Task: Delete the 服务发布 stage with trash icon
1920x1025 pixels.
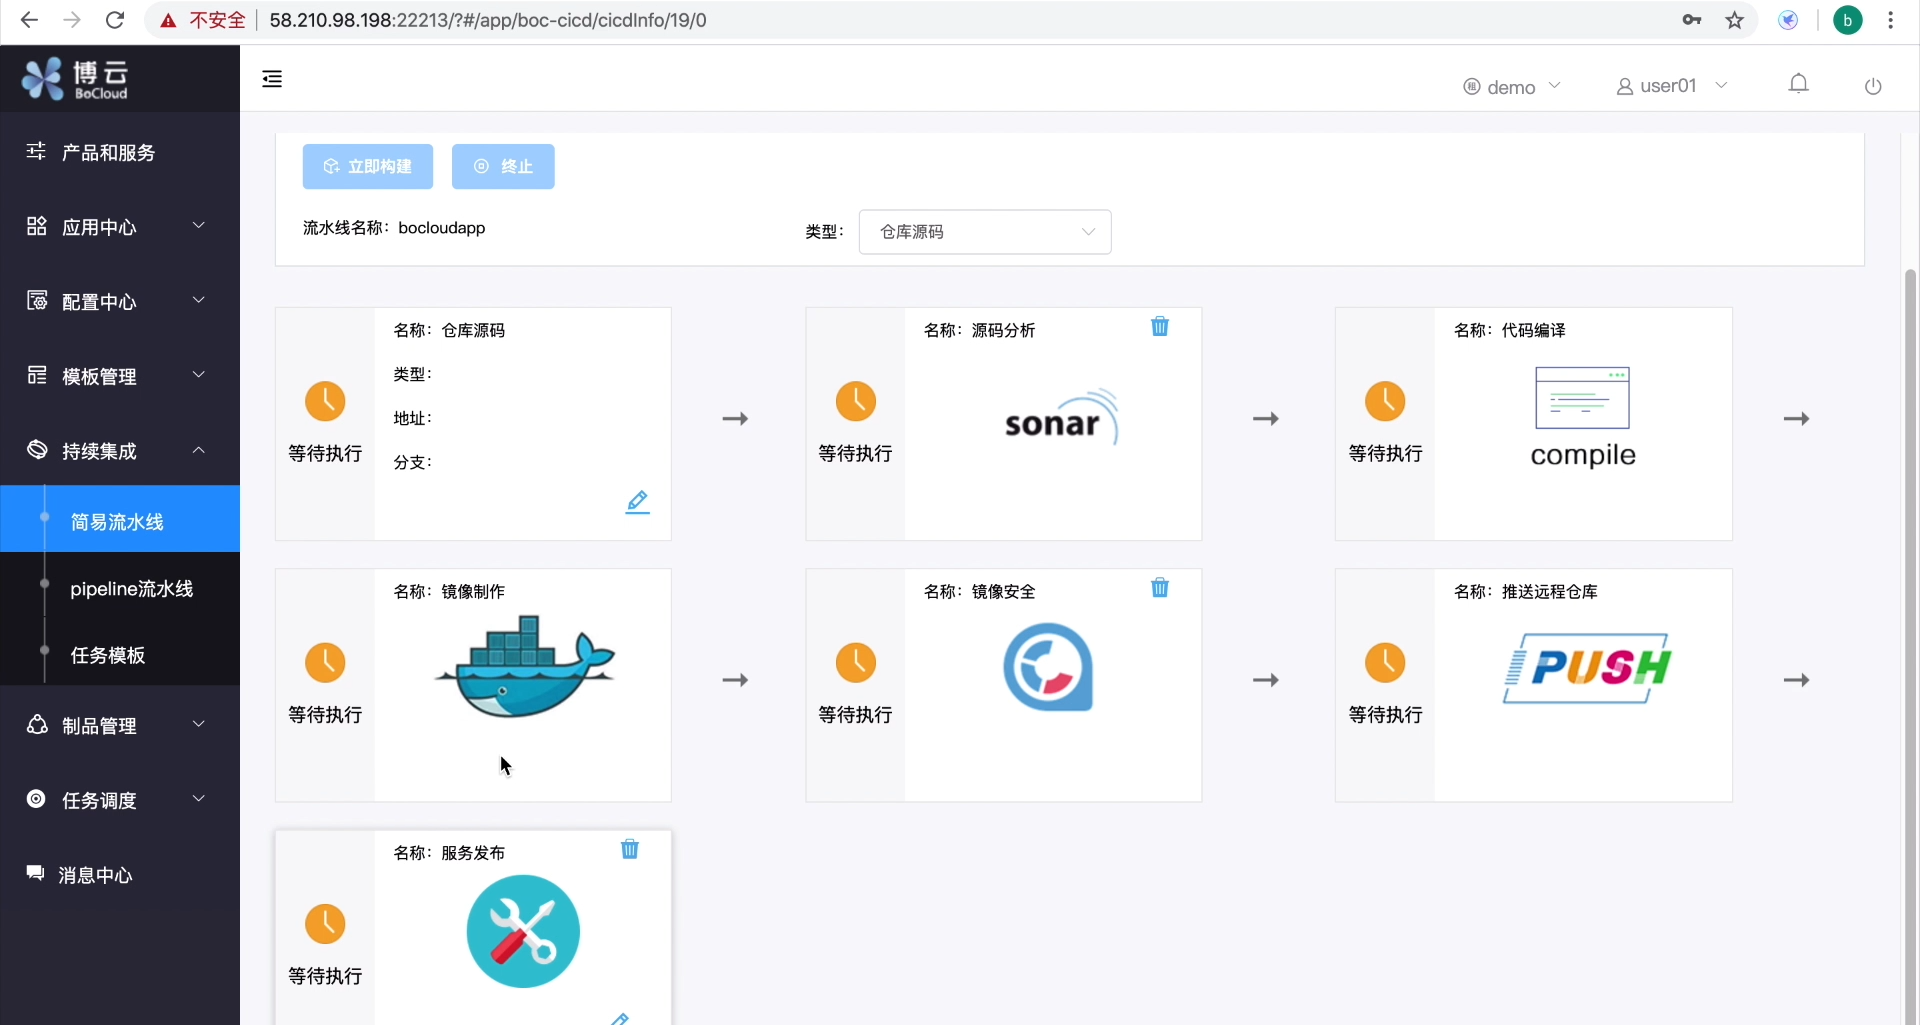Action: point(630,849)
